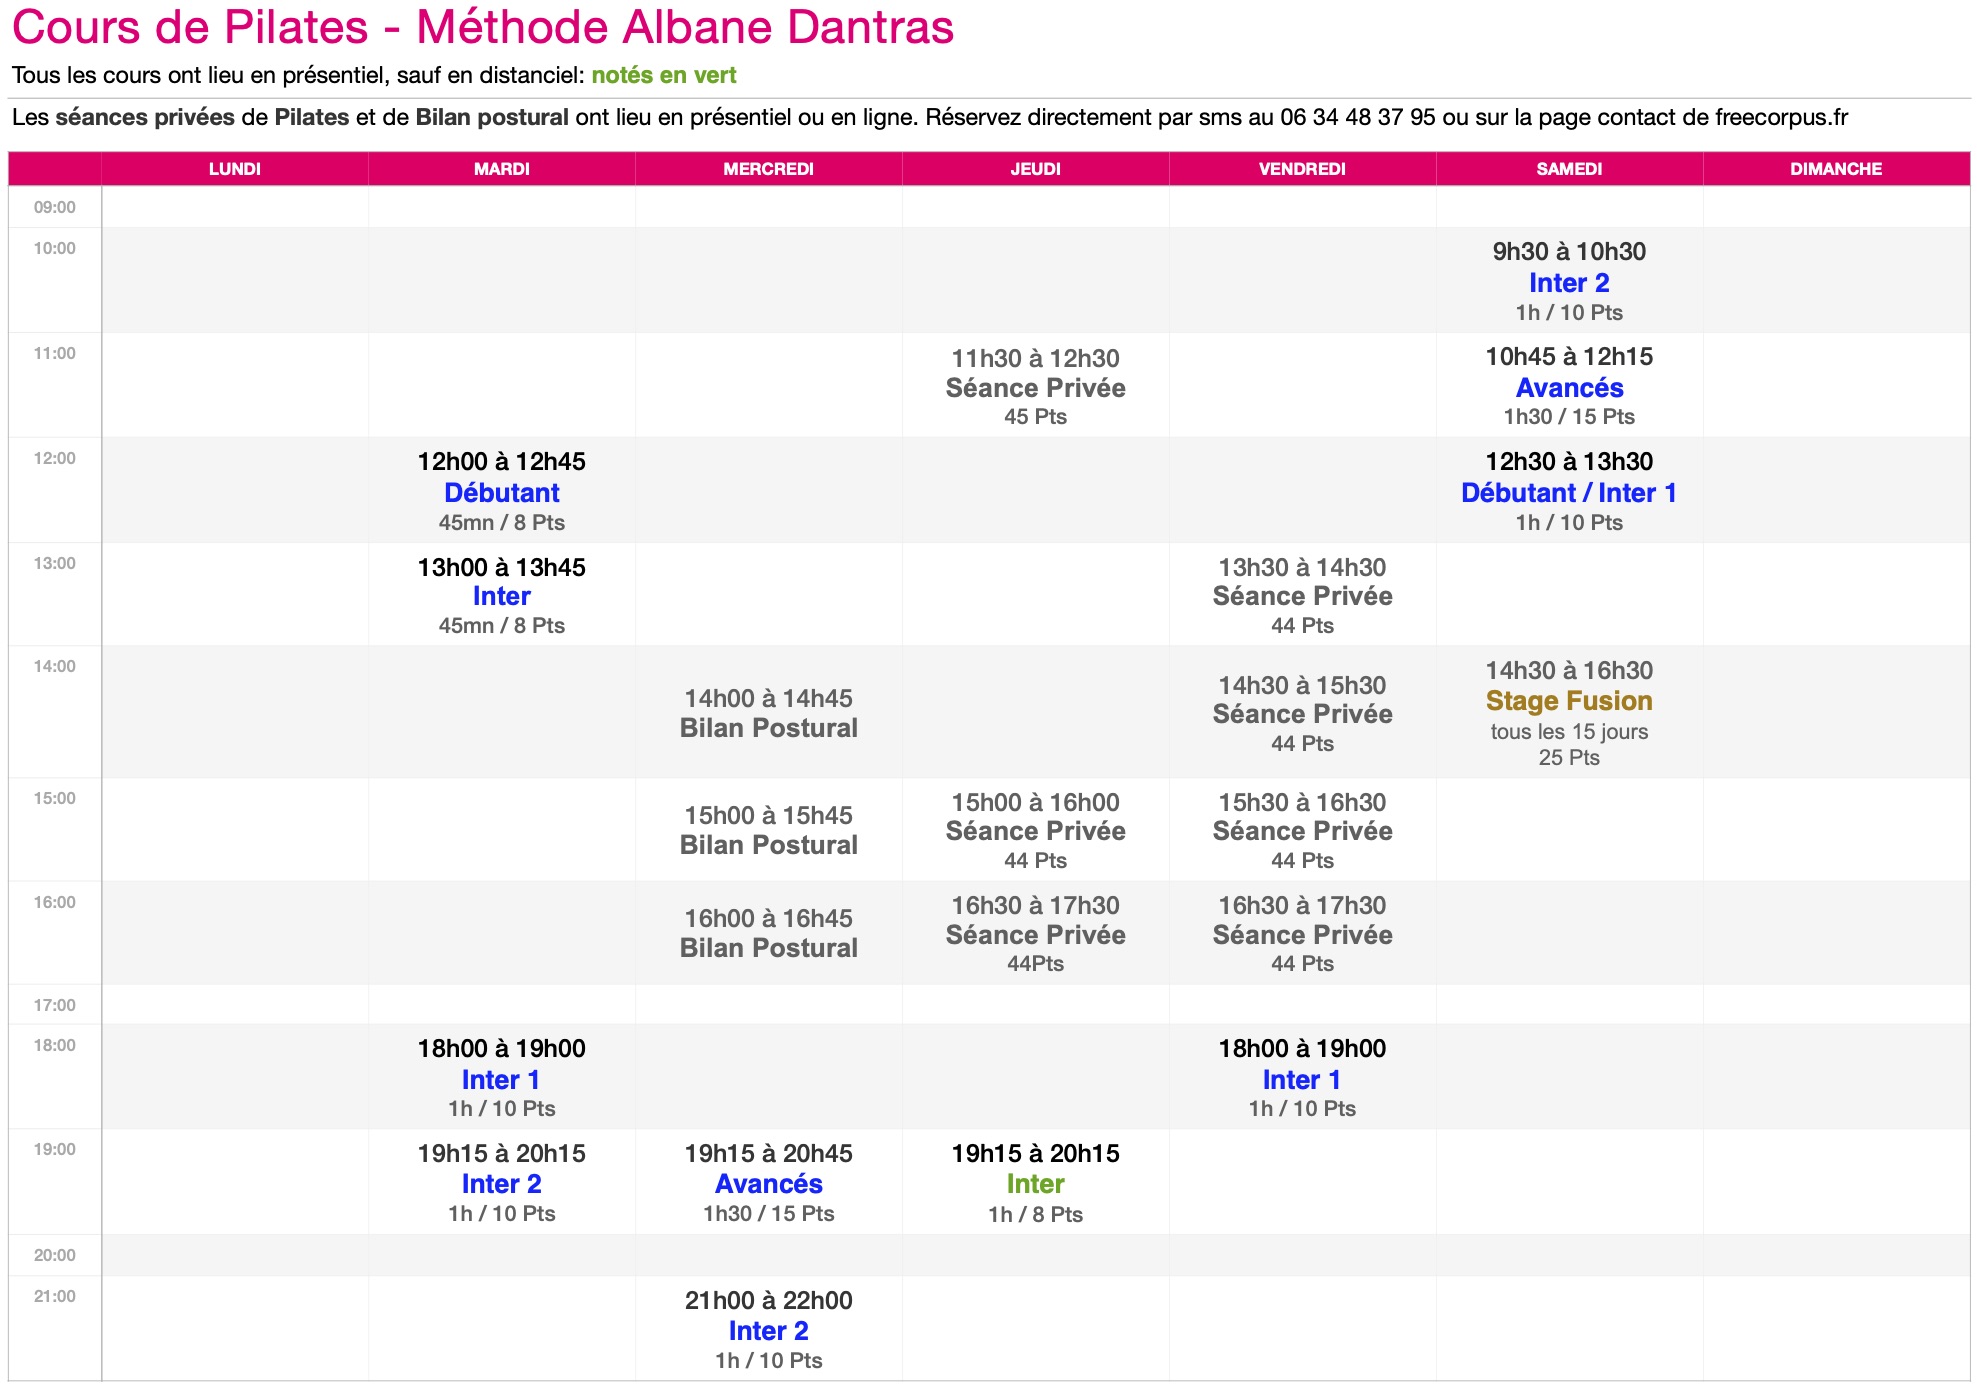Select Jeudi 11h30 Séance Privée

(1035, 387)
